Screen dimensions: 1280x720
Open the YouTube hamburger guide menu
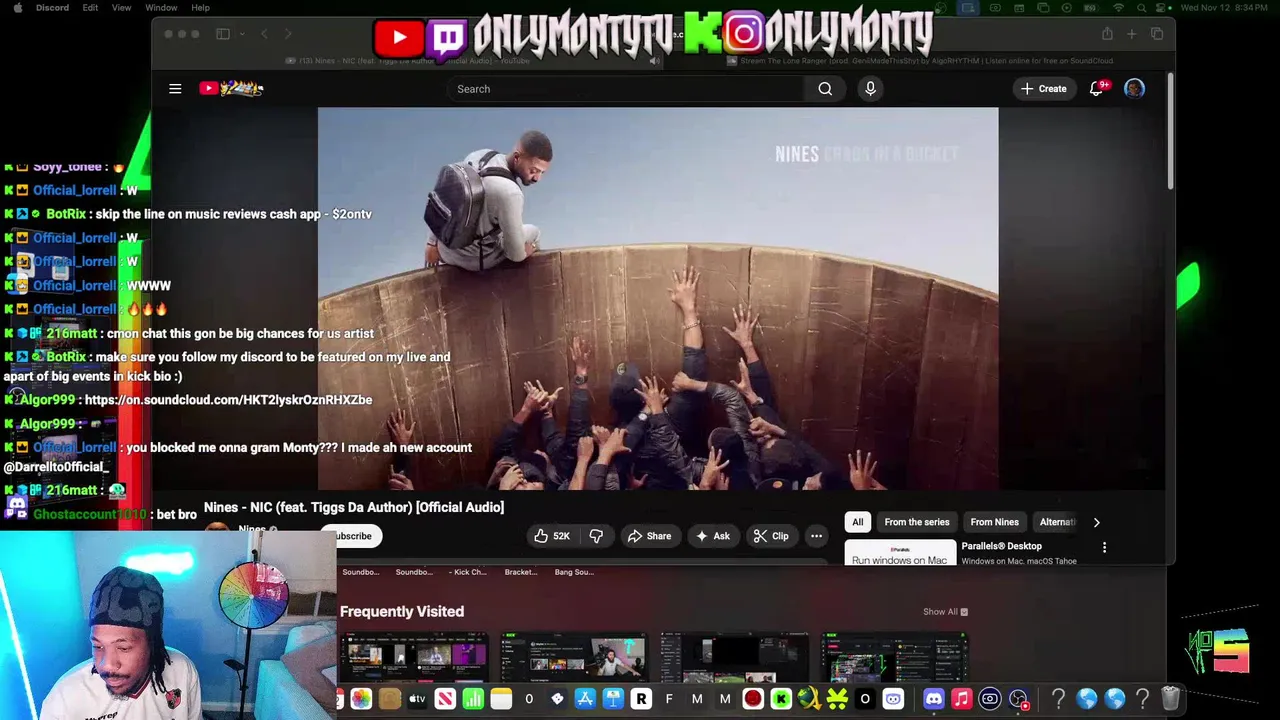(x=175, y=89)
